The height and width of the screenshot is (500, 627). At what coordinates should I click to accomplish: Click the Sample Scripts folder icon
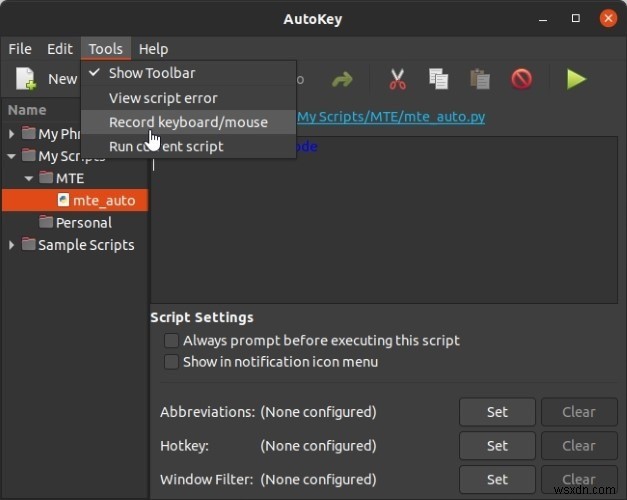click(x=28, y=244)
